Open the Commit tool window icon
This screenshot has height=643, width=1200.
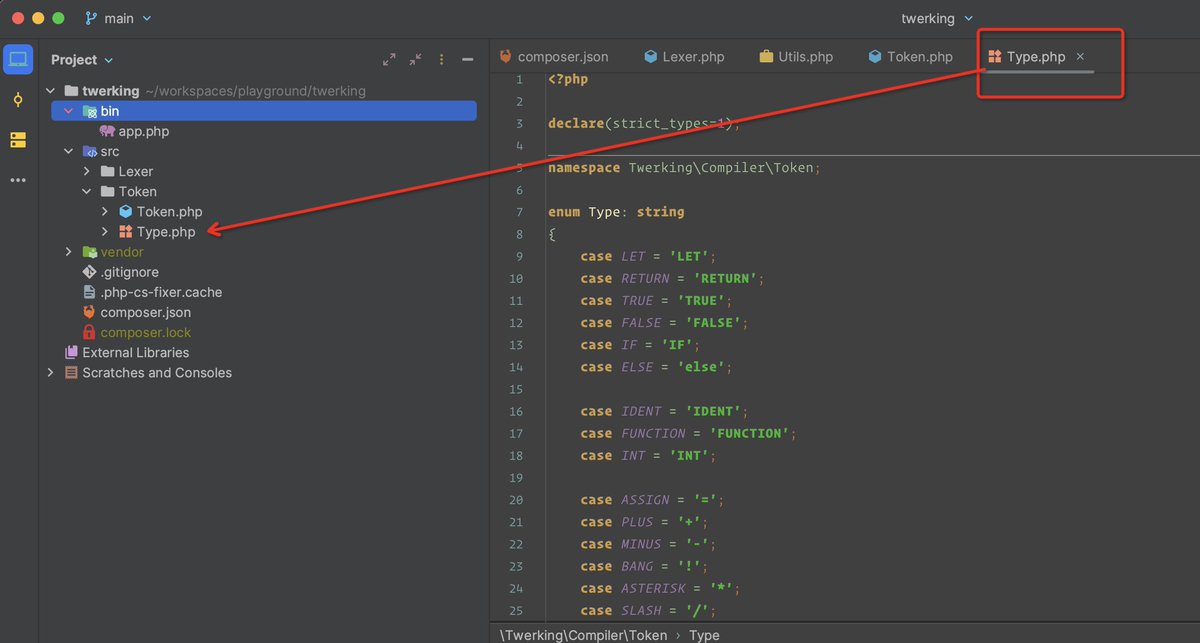(x=18, y=100)
